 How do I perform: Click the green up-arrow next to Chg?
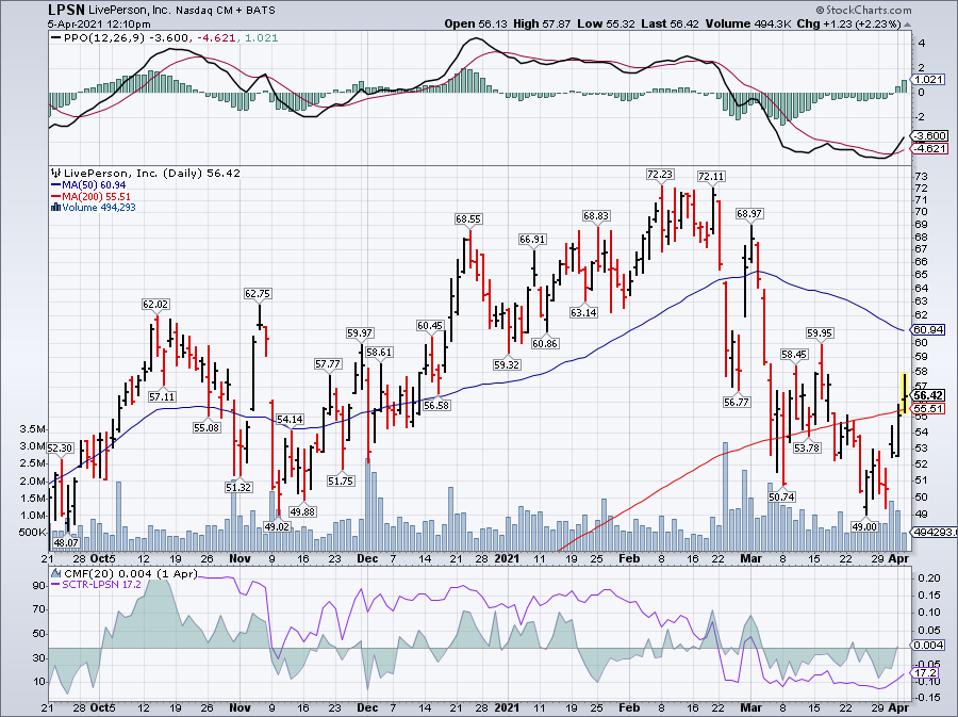(907, 25)
